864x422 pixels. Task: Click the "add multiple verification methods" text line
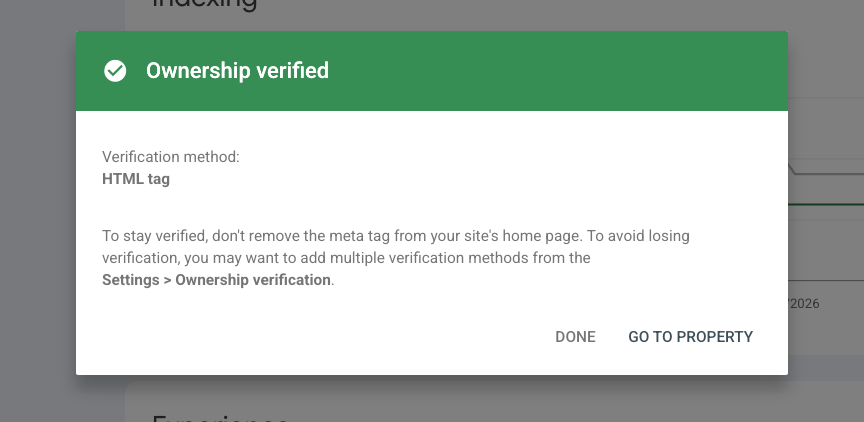click(x=346, y=258)
